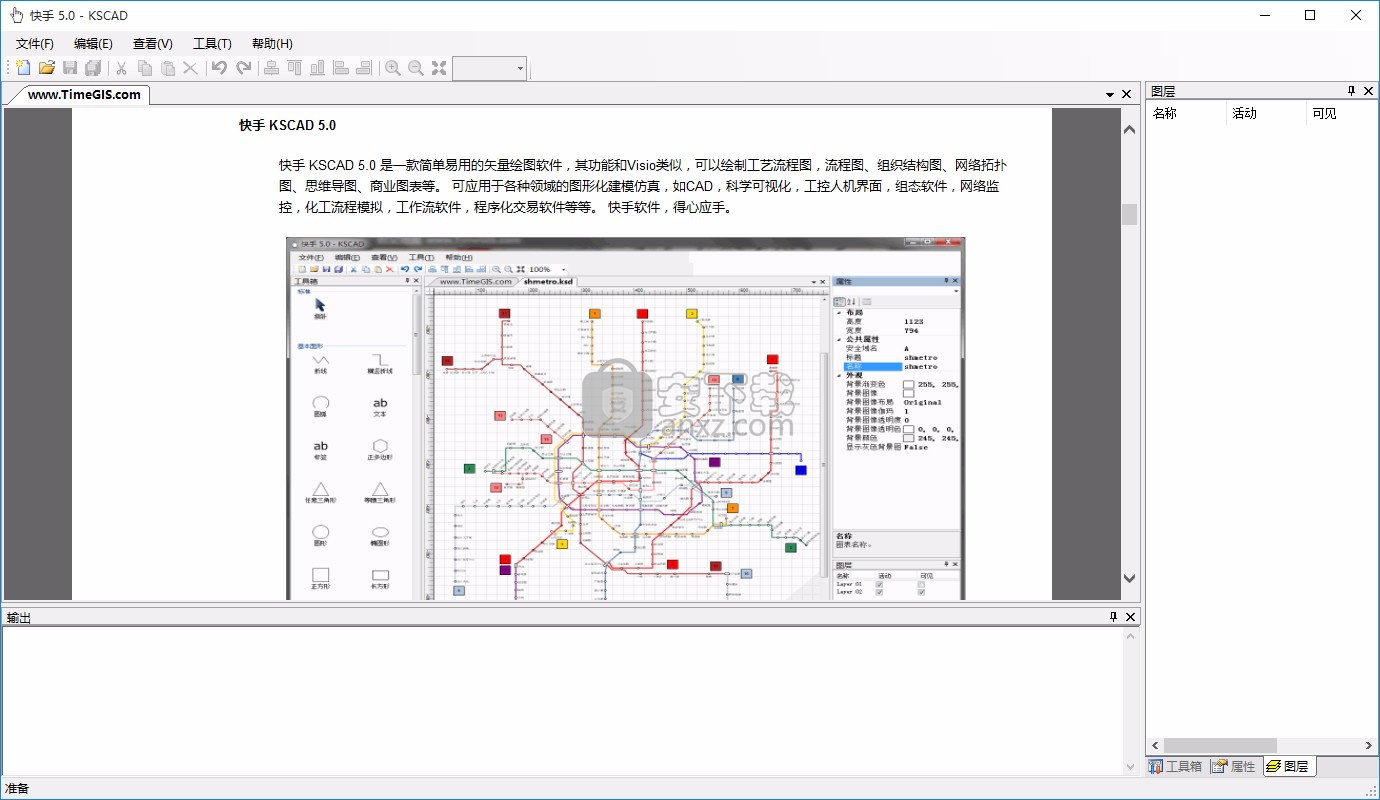Click layers panel scroll right arrow
Viewport: 1380px width, 800px height.
point(1369,746)
